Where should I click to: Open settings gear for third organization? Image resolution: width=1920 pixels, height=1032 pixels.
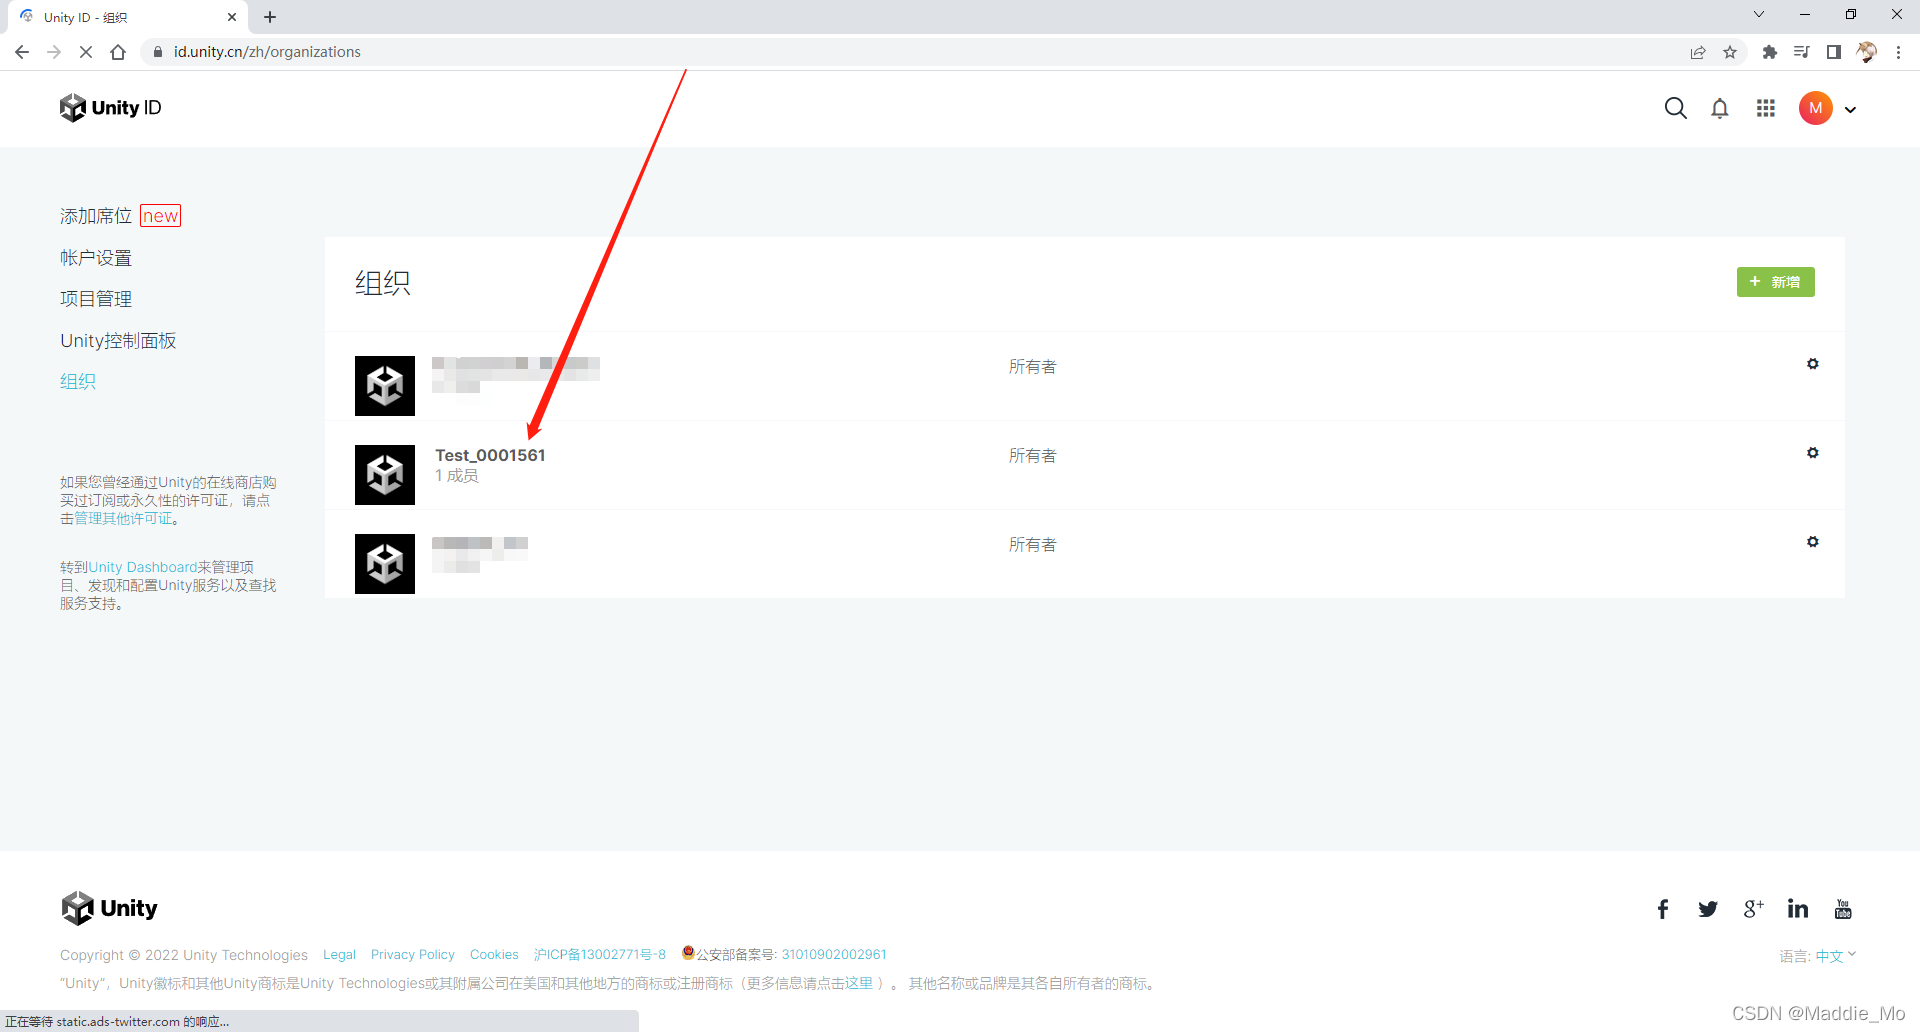(x=1813, y=542)
